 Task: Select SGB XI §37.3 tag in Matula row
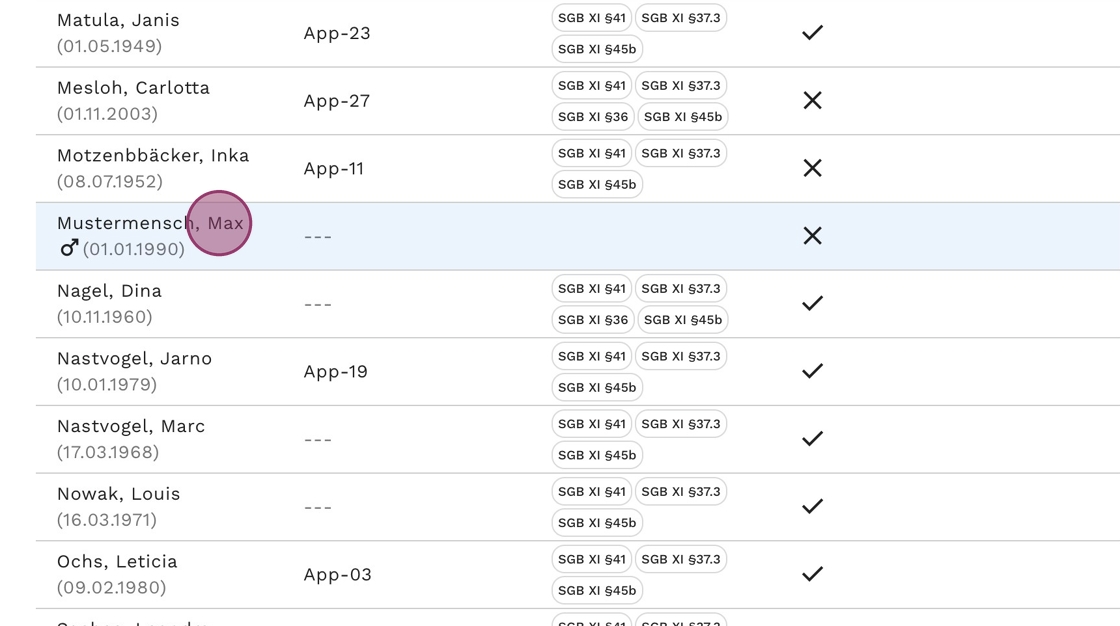pos(680,18)
